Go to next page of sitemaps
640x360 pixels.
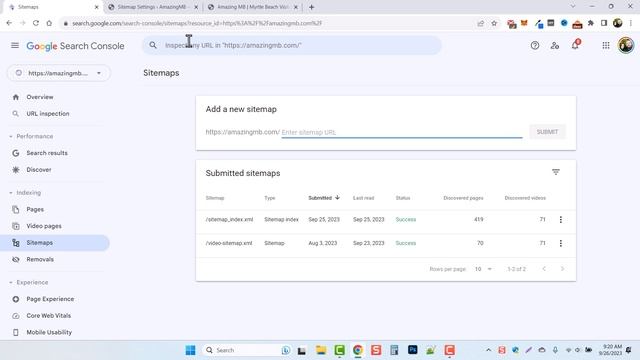[562, 269]
